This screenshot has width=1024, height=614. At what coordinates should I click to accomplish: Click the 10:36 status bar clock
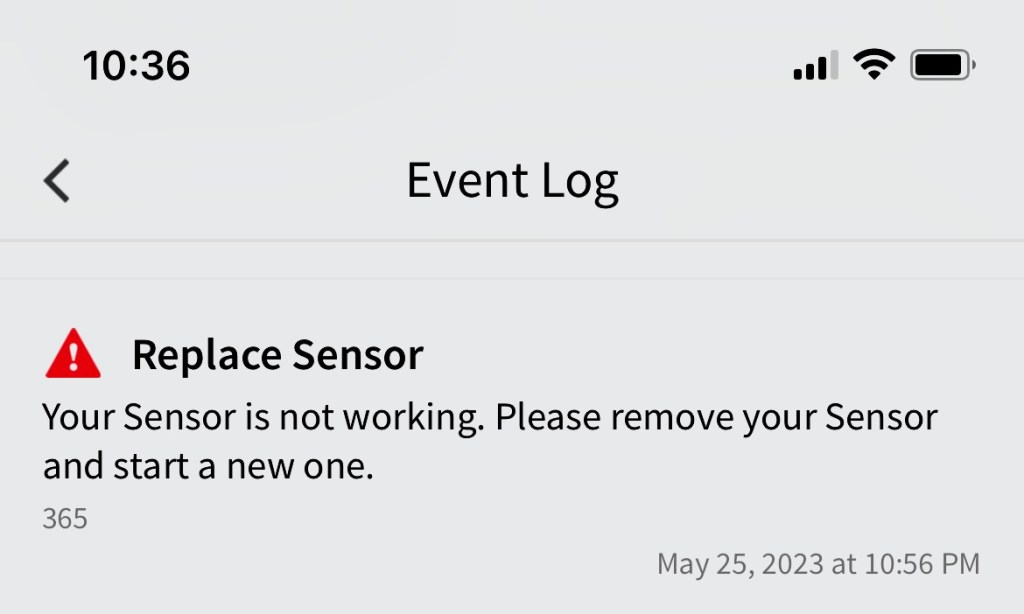(x=136, y=67)
